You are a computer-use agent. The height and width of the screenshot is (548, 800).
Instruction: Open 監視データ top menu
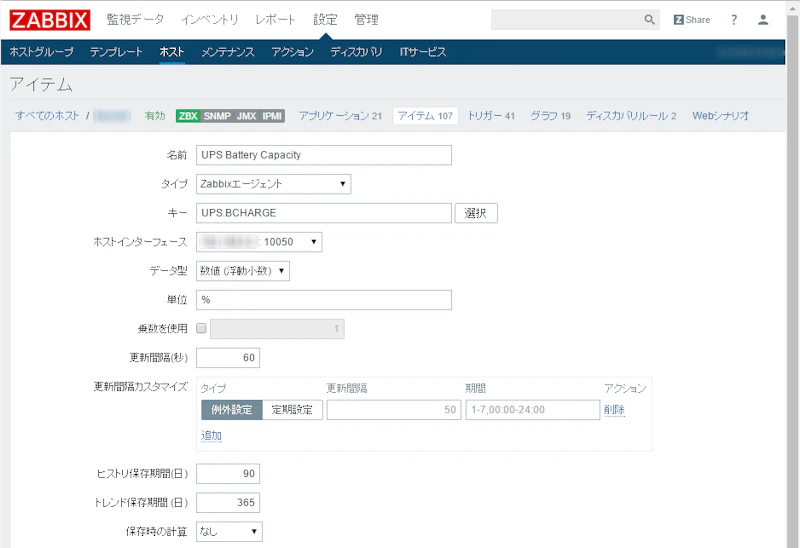[135, 20]
